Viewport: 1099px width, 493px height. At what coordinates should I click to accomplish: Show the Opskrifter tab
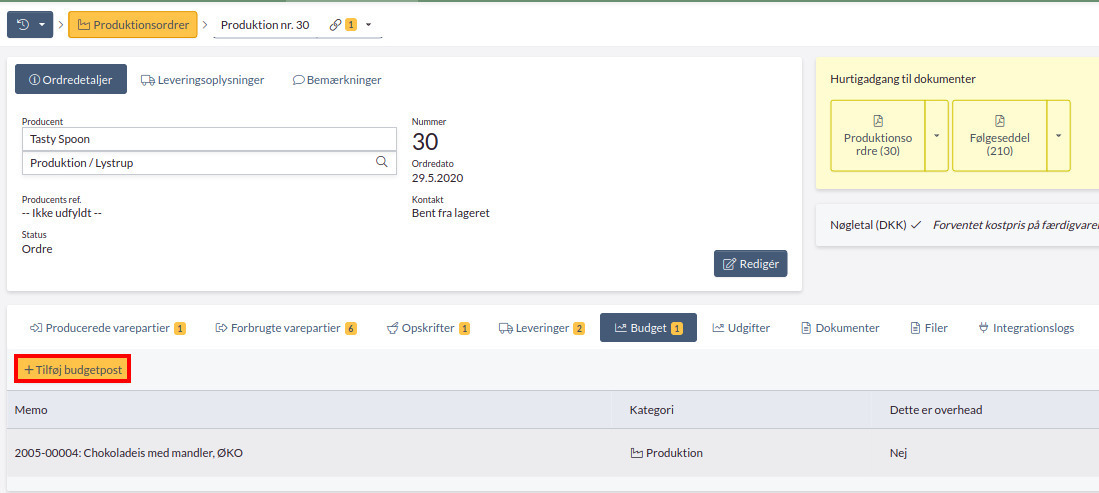[428, 328]
